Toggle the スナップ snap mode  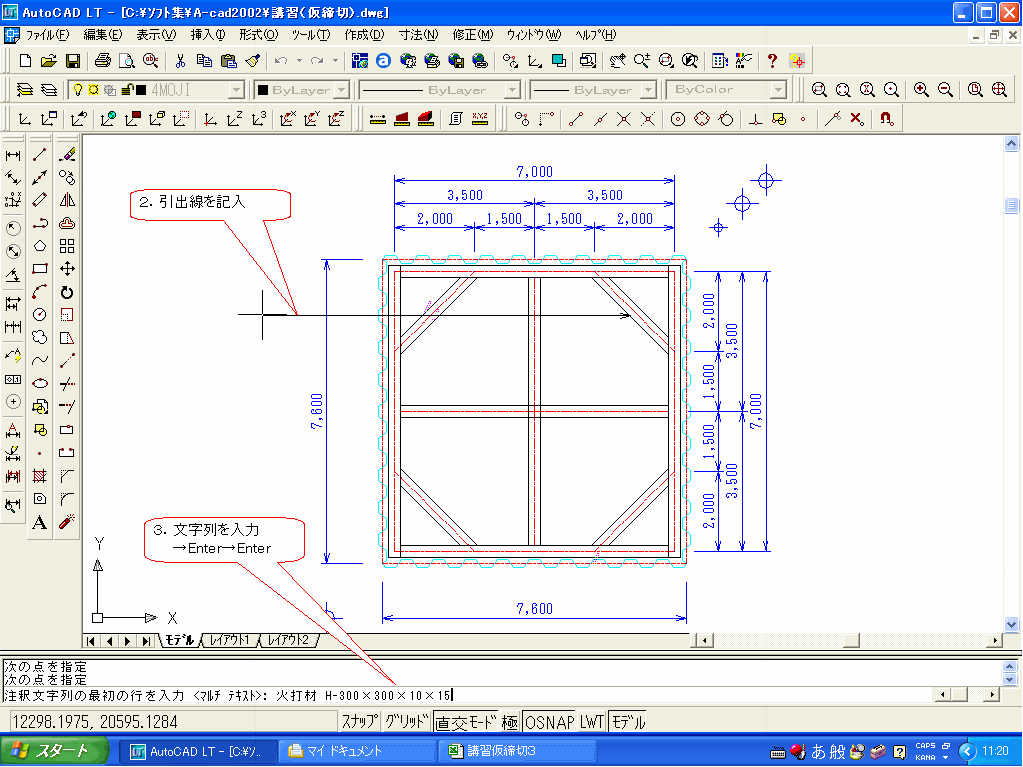point(360,721)
